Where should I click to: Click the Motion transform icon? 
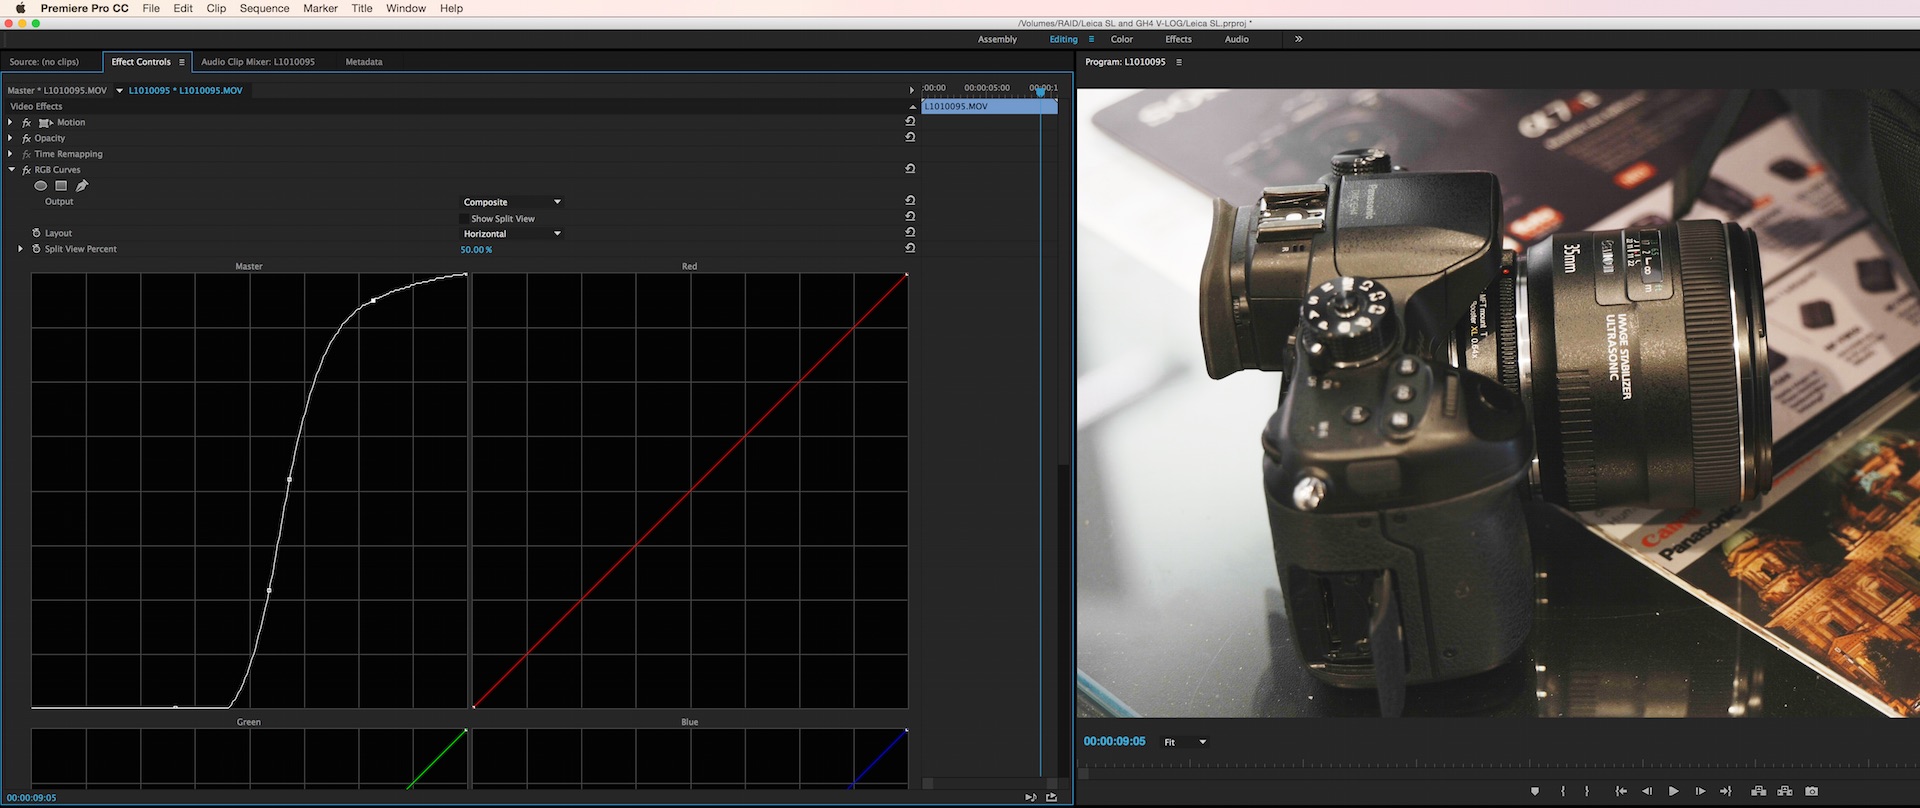(45, 123)
